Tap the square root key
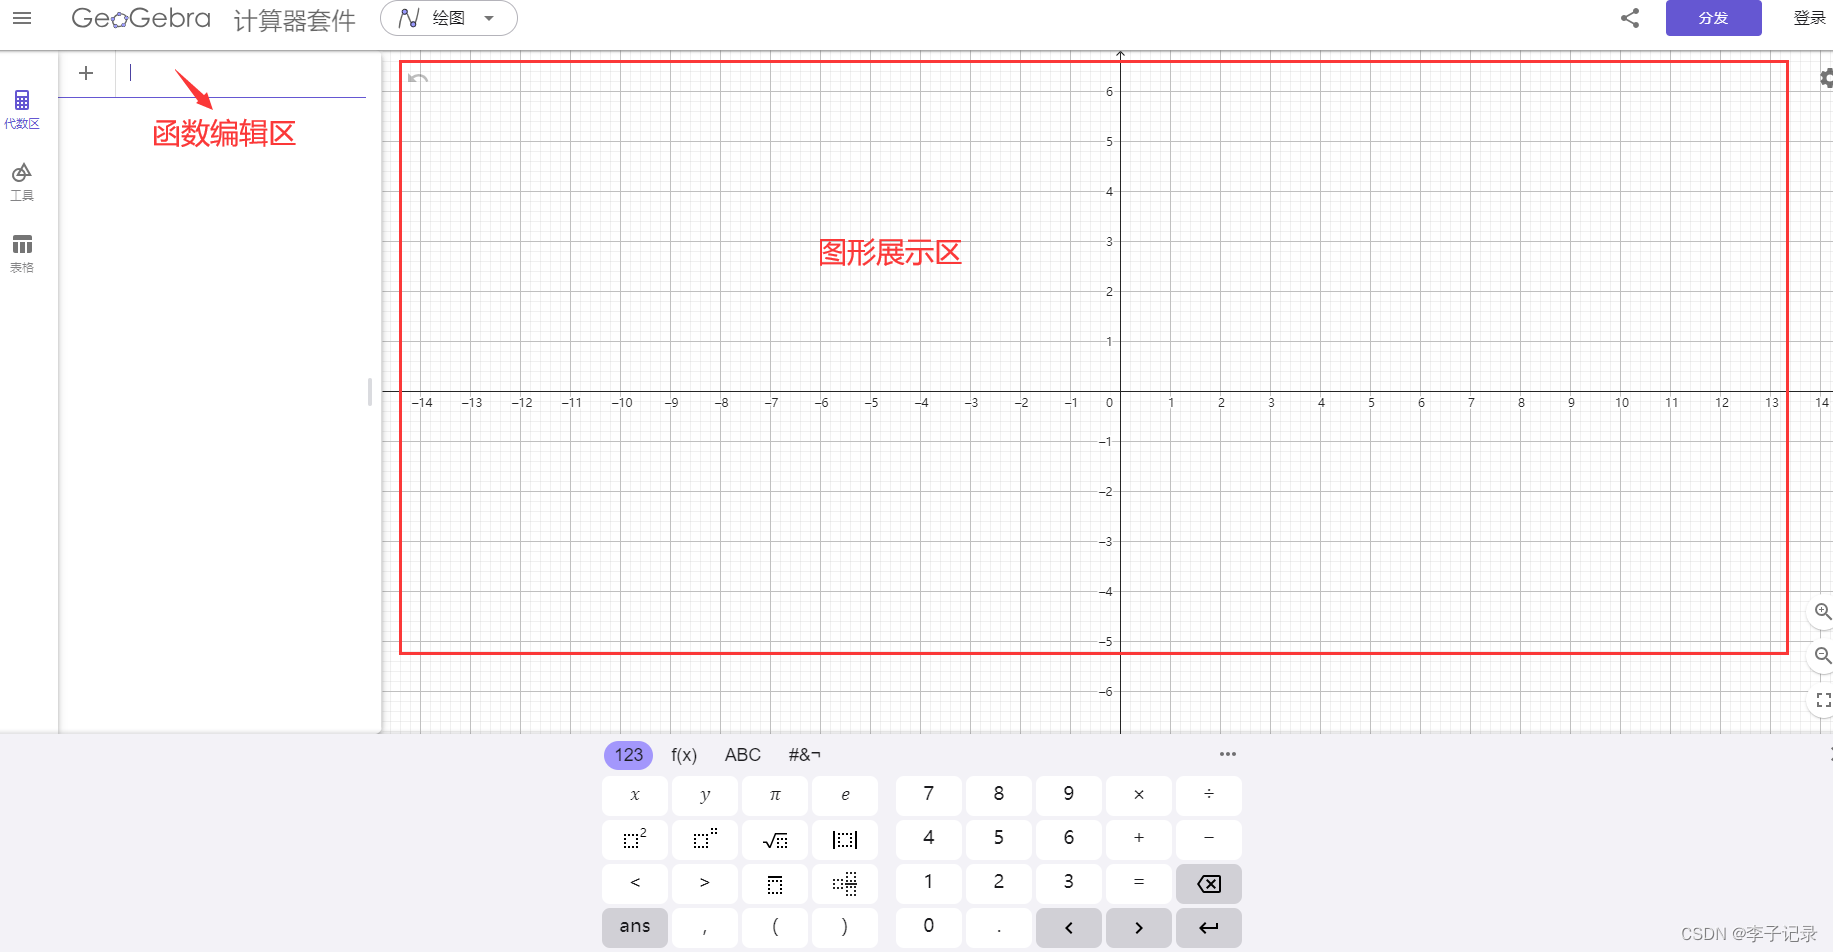Screen dimensions: 1833x952 pyautogui.click(x=775, y=839)
